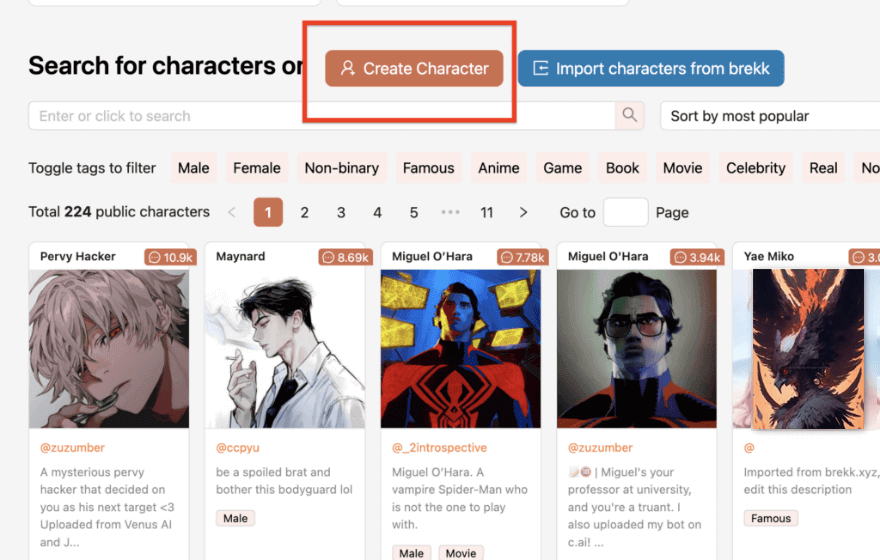Import characters from brekk

650,68
